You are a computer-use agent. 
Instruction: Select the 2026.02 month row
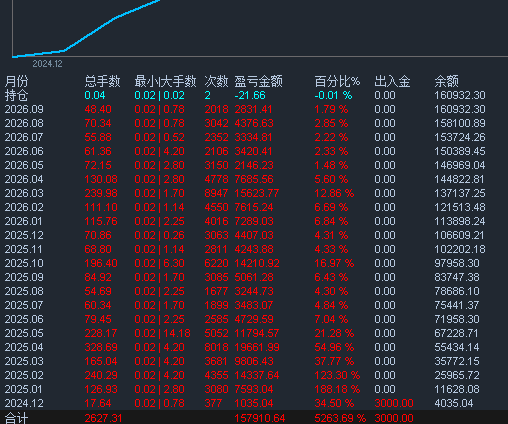pos(24,208)
